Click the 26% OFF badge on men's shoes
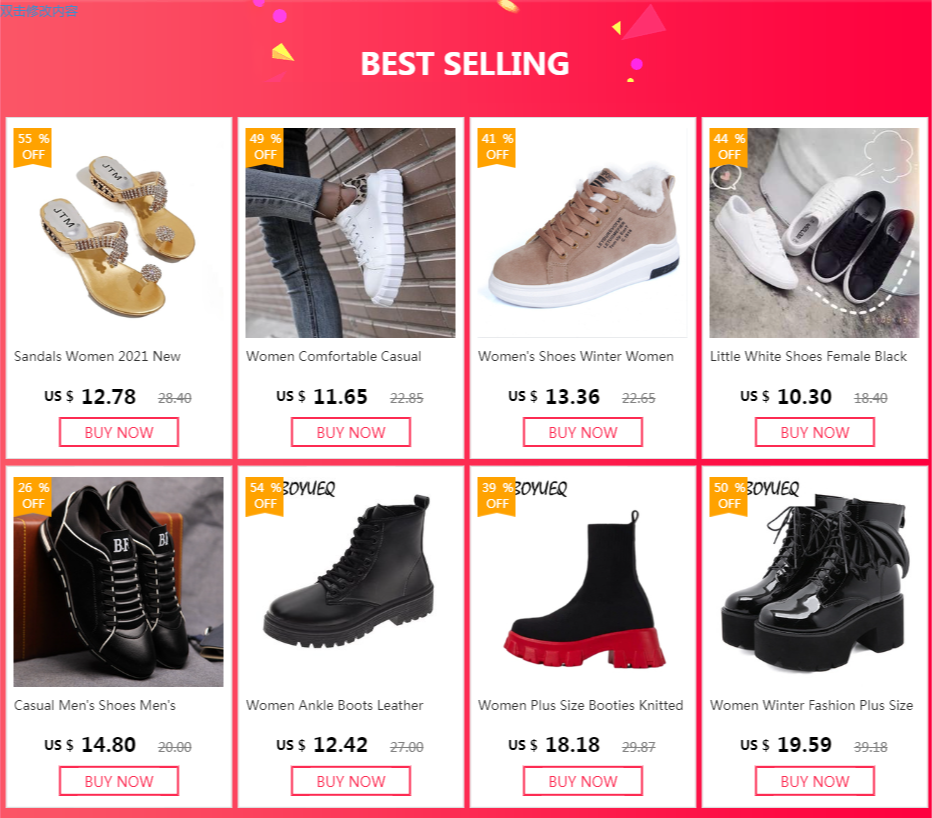This screenshot has height=818, width=932. tap(33, 495)
